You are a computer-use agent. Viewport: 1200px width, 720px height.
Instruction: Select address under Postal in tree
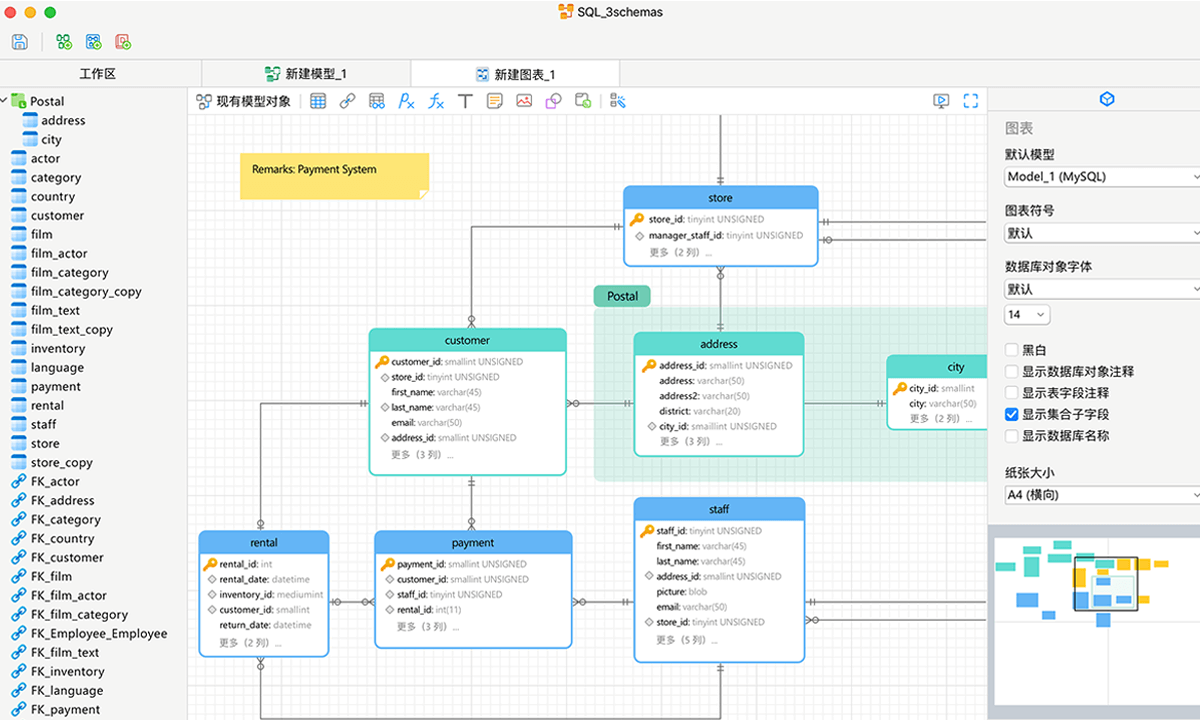63,120
